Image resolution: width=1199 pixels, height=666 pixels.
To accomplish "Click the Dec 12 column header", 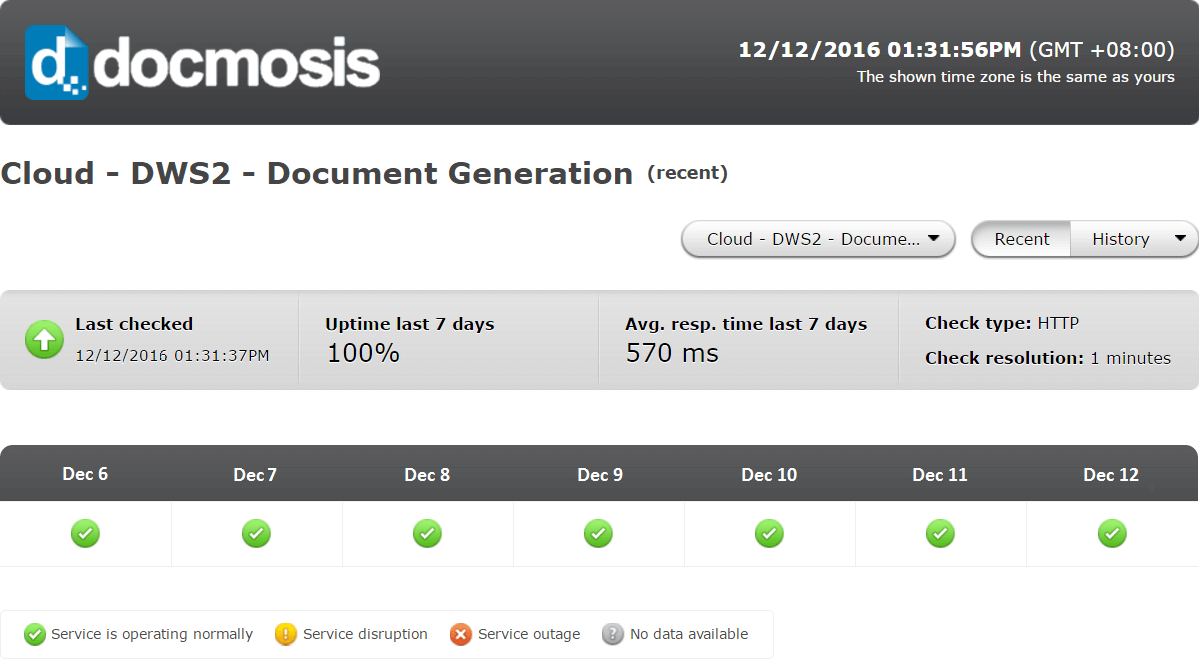I will tap(1111, 475).
